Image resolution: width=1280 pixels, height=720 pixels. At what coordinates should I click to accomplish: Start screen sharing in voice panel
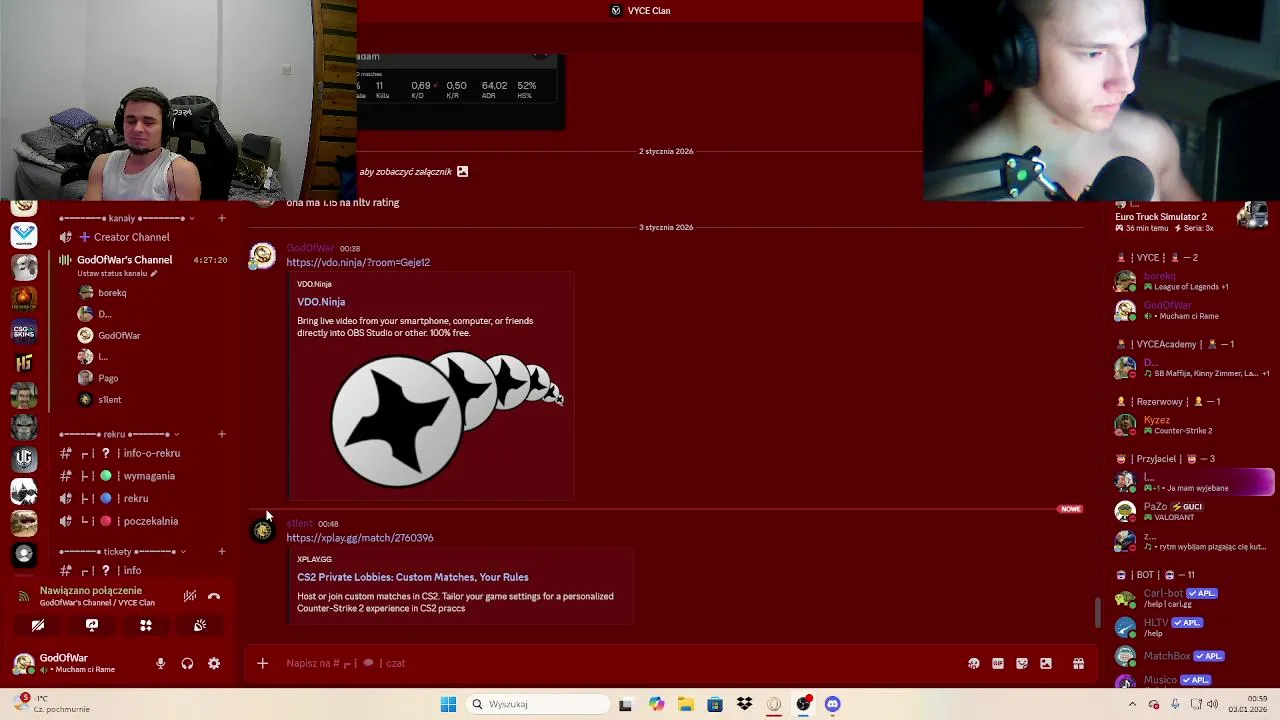[x=92, y=625]
